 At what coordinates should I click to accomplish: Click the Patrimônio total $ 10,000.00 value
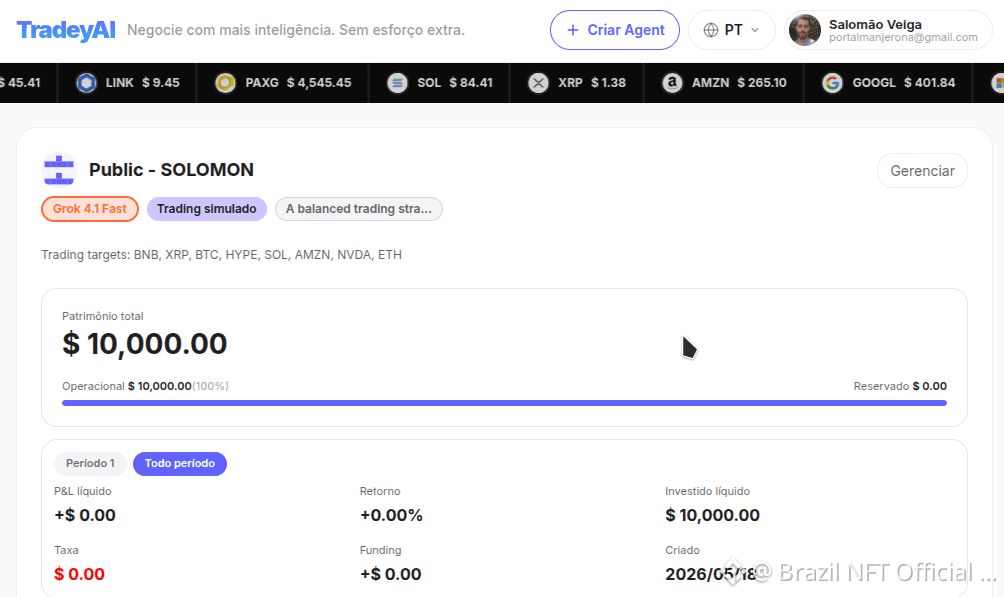145,344
